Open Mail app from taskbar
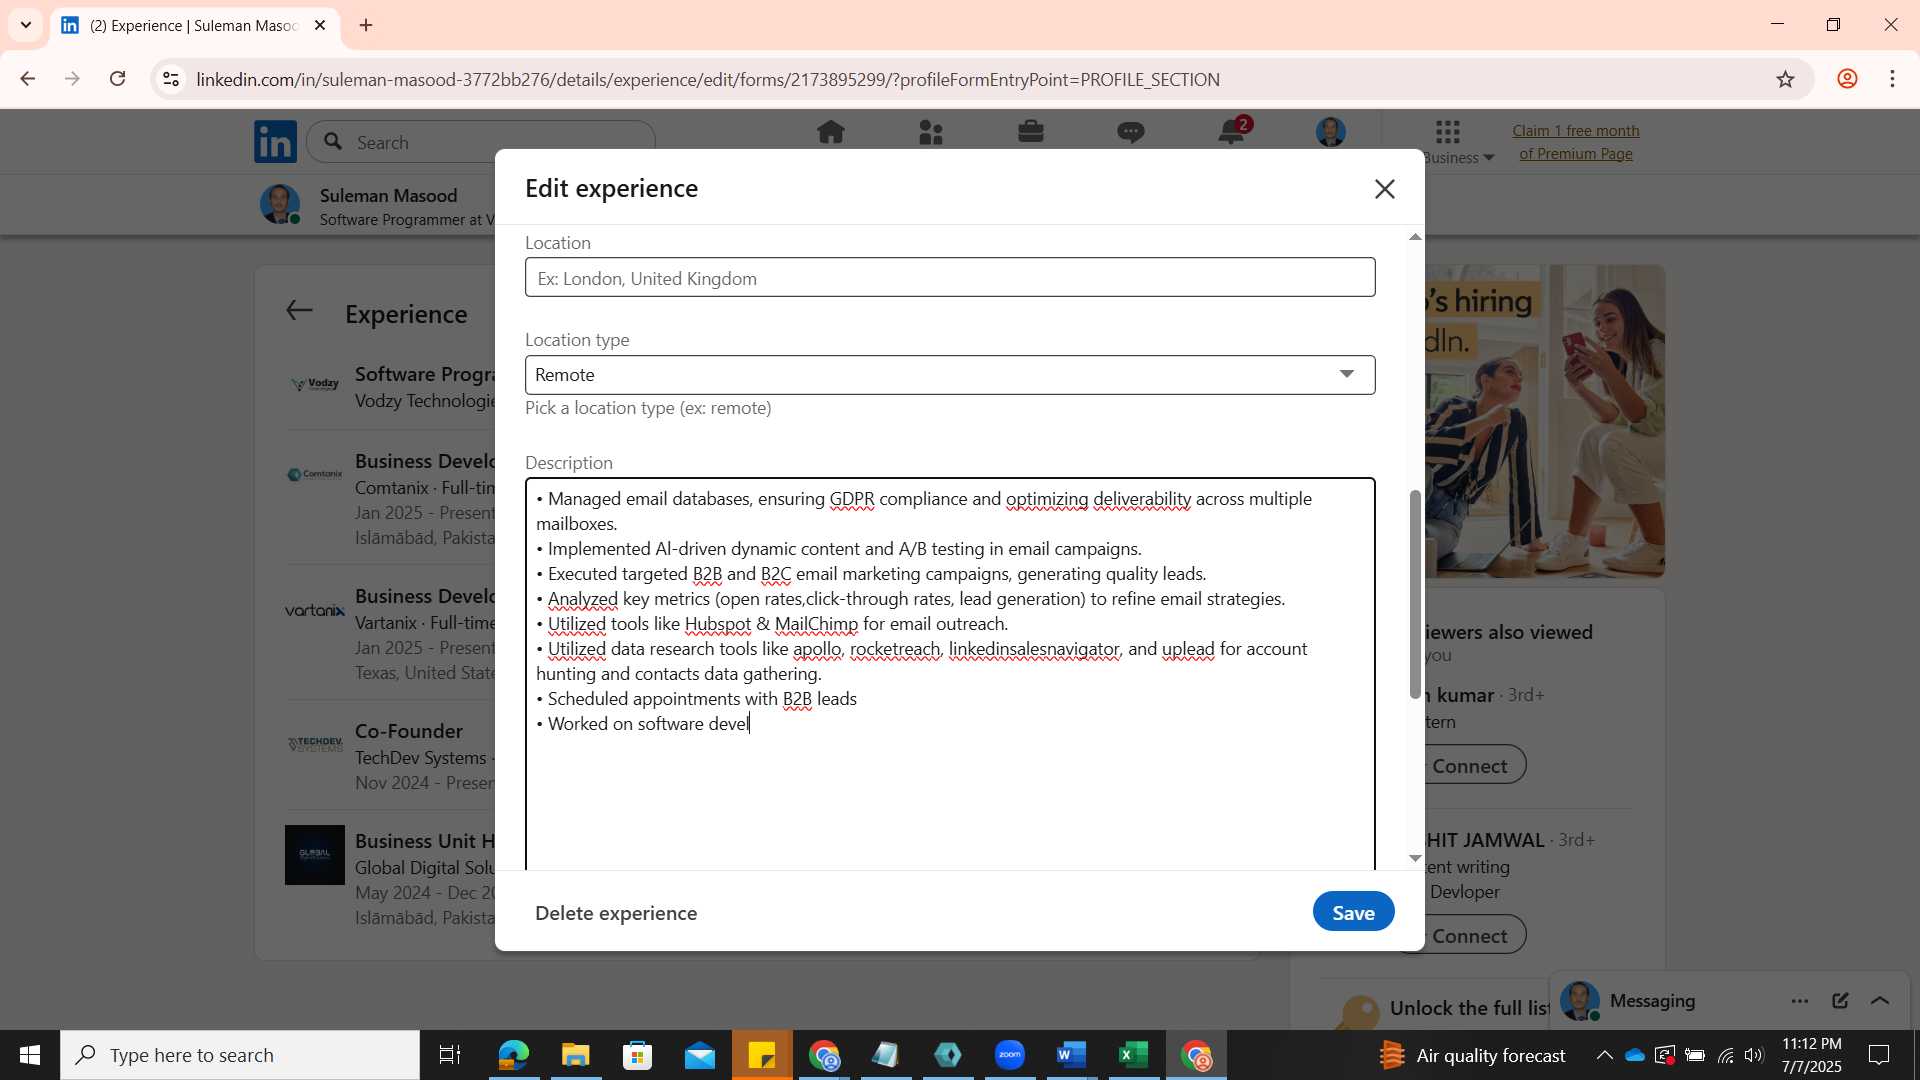Image resolution: width=1920 pixels, height=1080 pixels. tap(700, 1055)
